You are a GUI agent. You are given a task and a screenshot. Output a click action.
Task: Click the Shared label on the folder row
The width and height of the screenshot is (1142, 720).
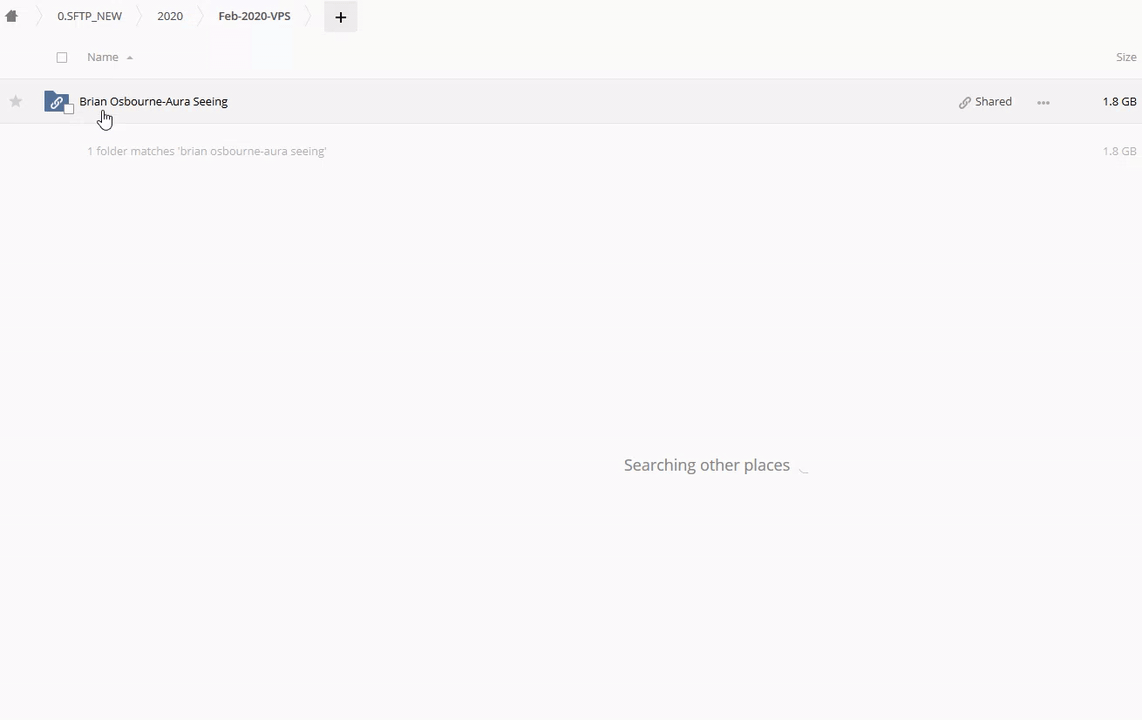993,101
